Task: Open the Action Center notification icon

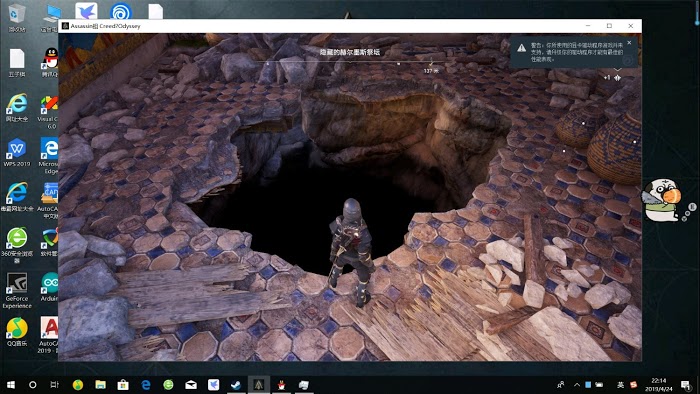Action: coord(686,385)
